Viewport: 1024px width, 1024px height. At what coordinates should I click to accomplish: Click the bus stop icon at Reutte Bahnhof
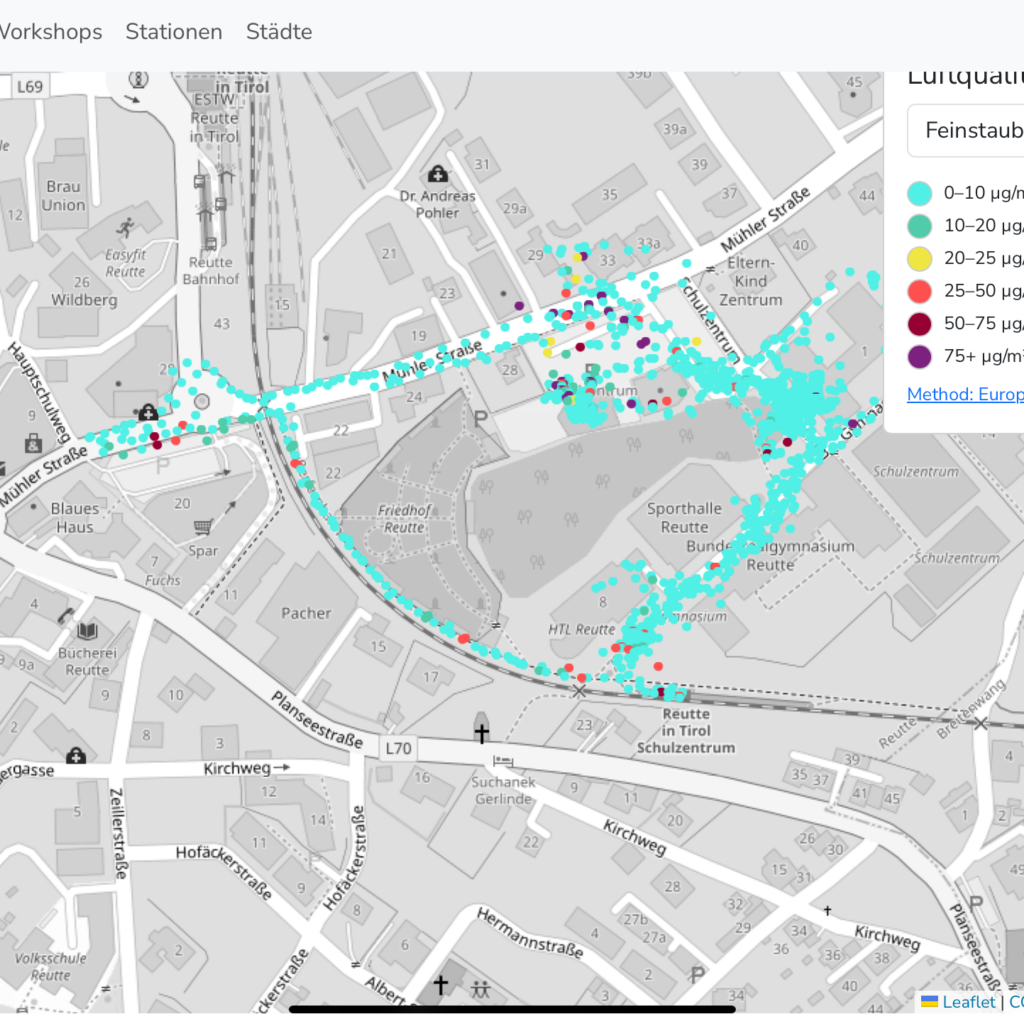point(210,243)
